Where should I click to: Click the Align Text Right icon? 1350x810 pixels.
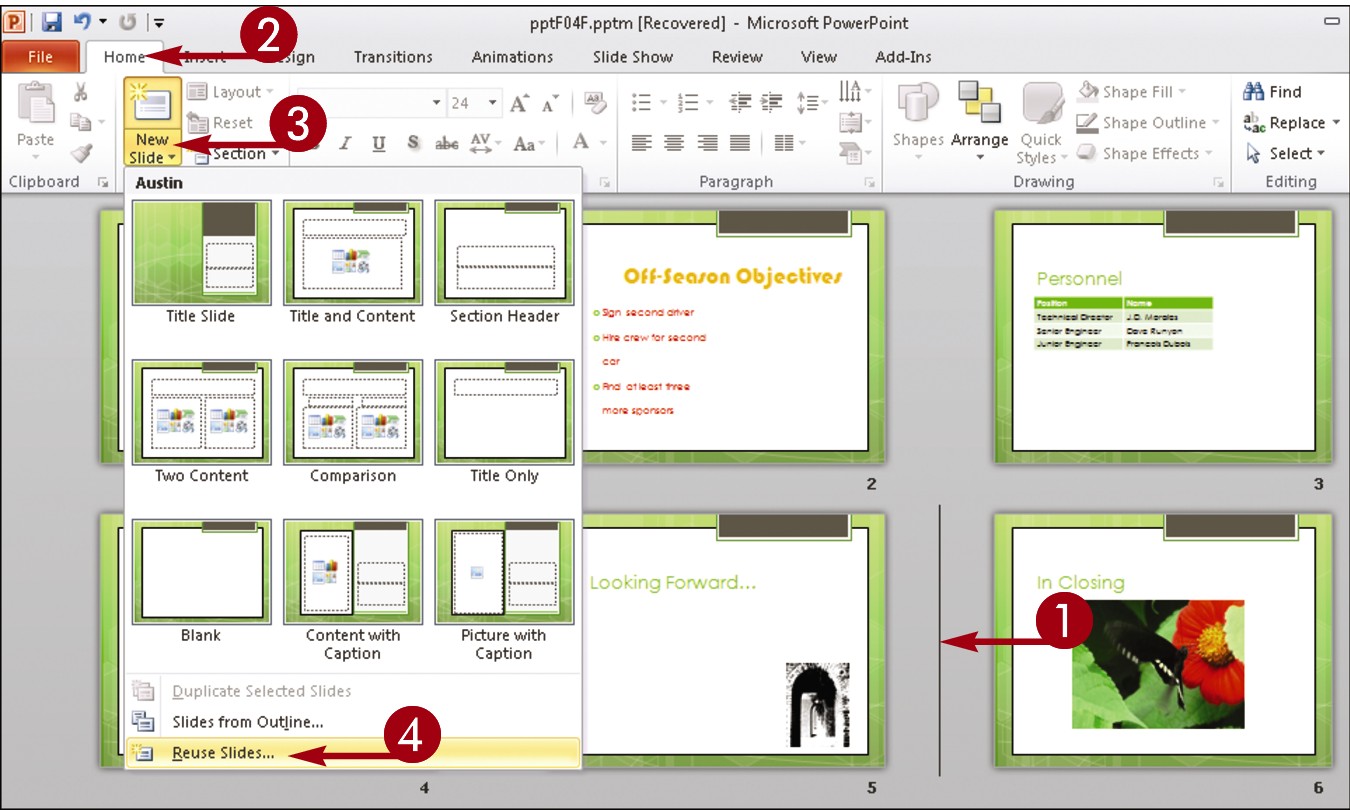[x=707, y=143]
